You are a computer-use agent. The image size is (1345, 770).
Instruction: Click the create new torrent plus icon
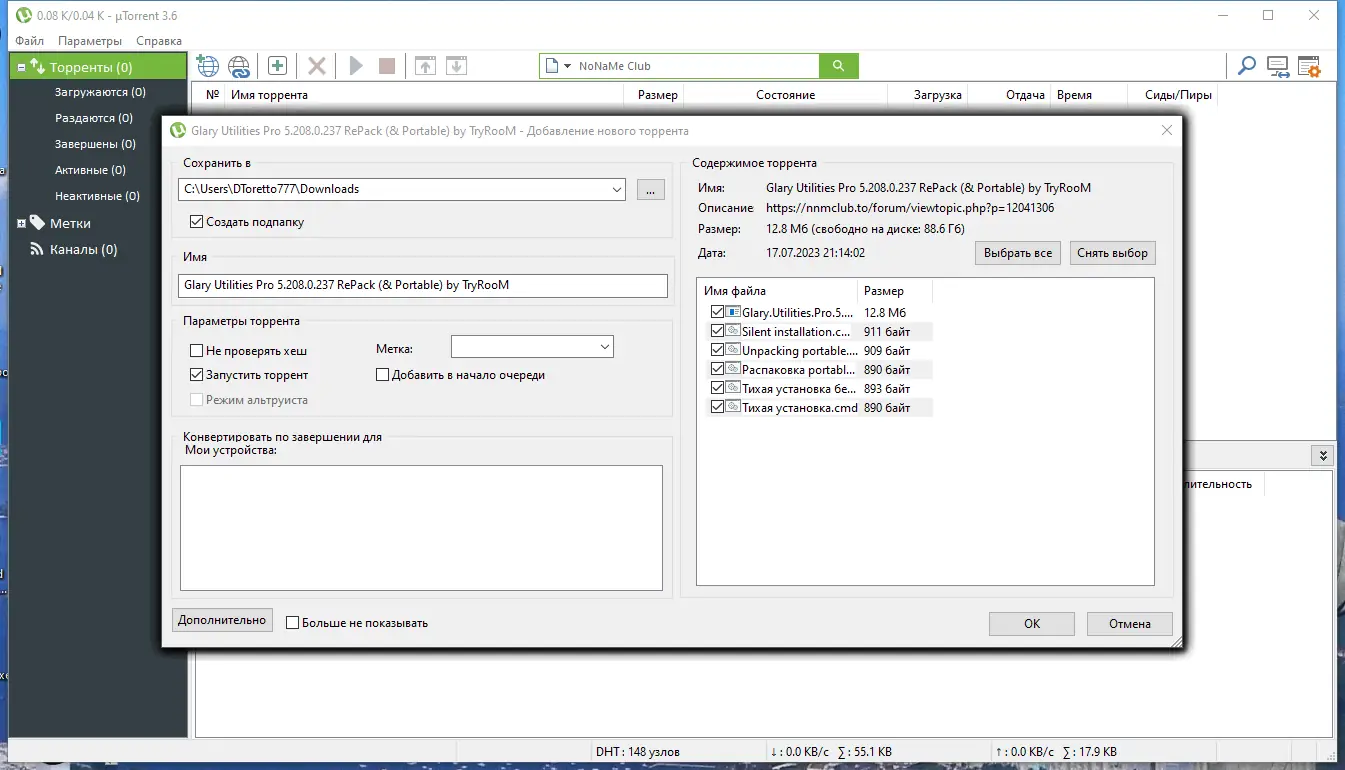click(277, 66)
